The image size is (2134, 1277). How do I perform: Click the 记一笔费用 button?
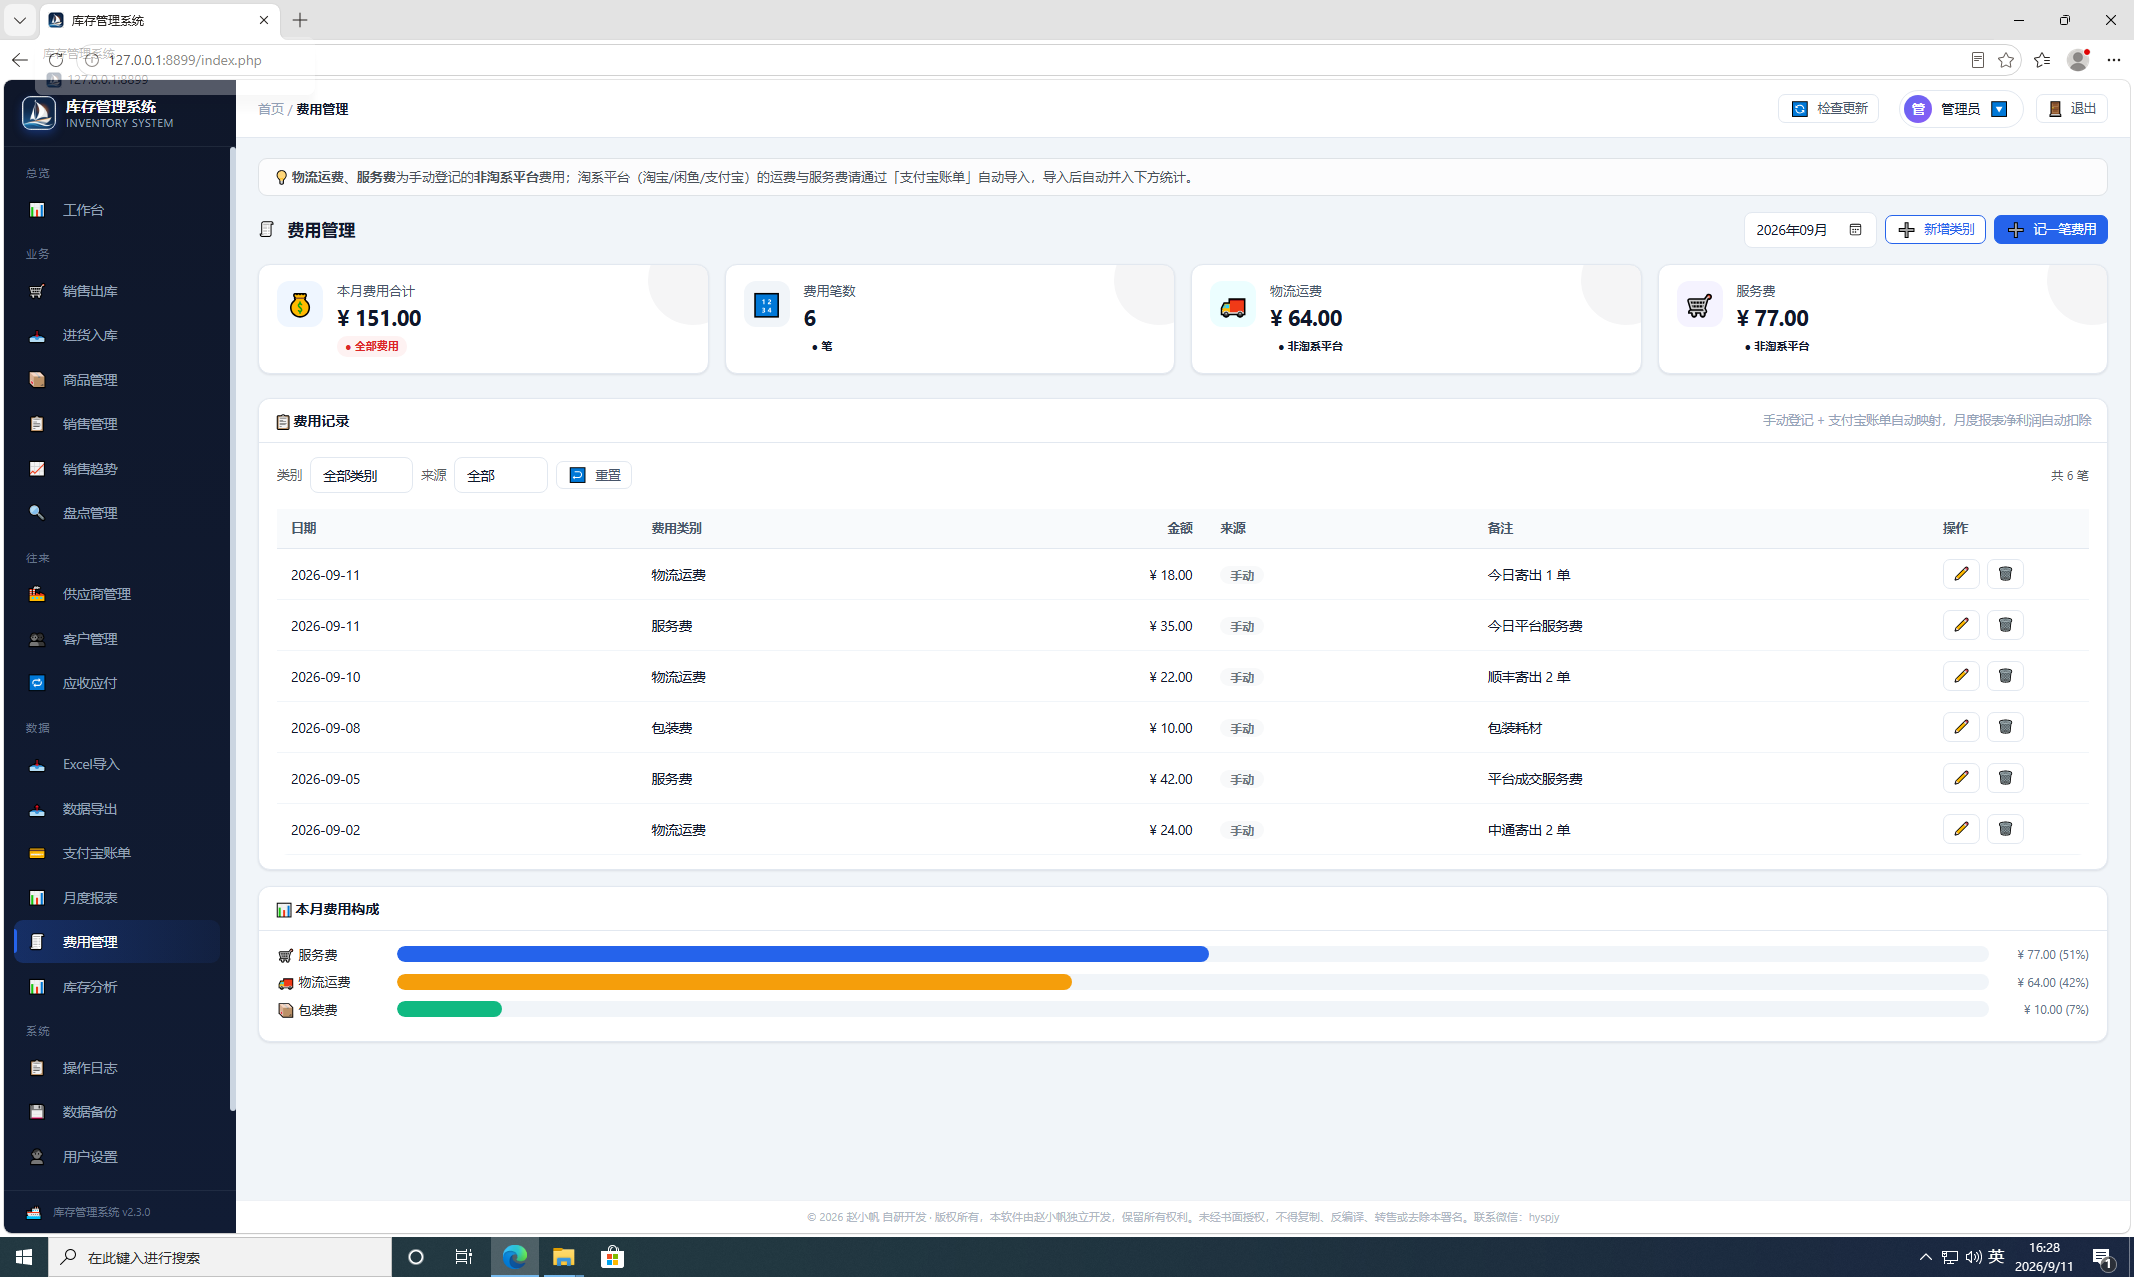coord(2050,230)
